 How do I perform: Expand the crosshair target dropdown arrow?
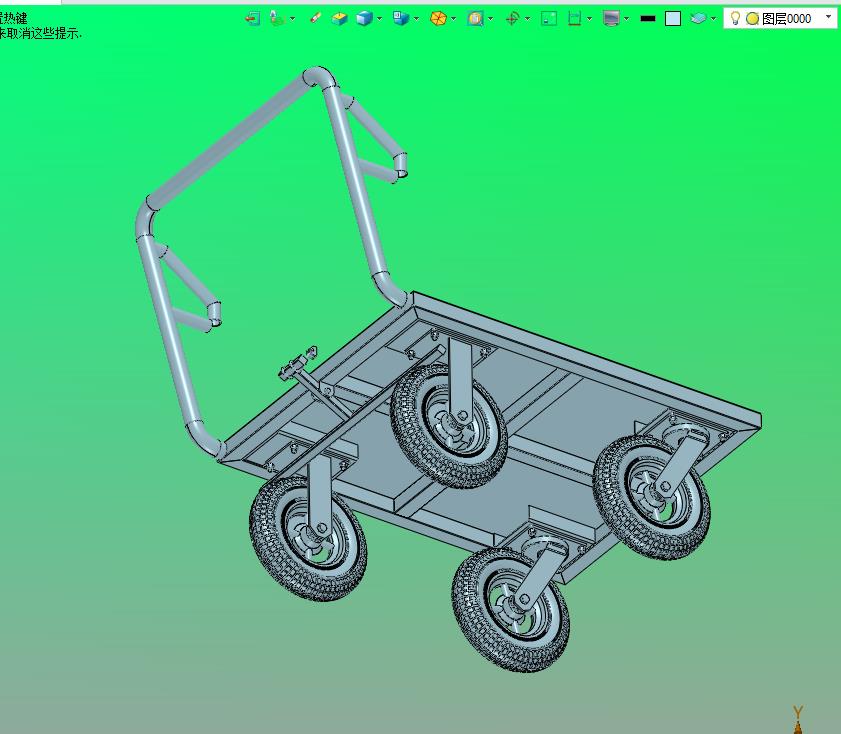click(x=528, y=19)
